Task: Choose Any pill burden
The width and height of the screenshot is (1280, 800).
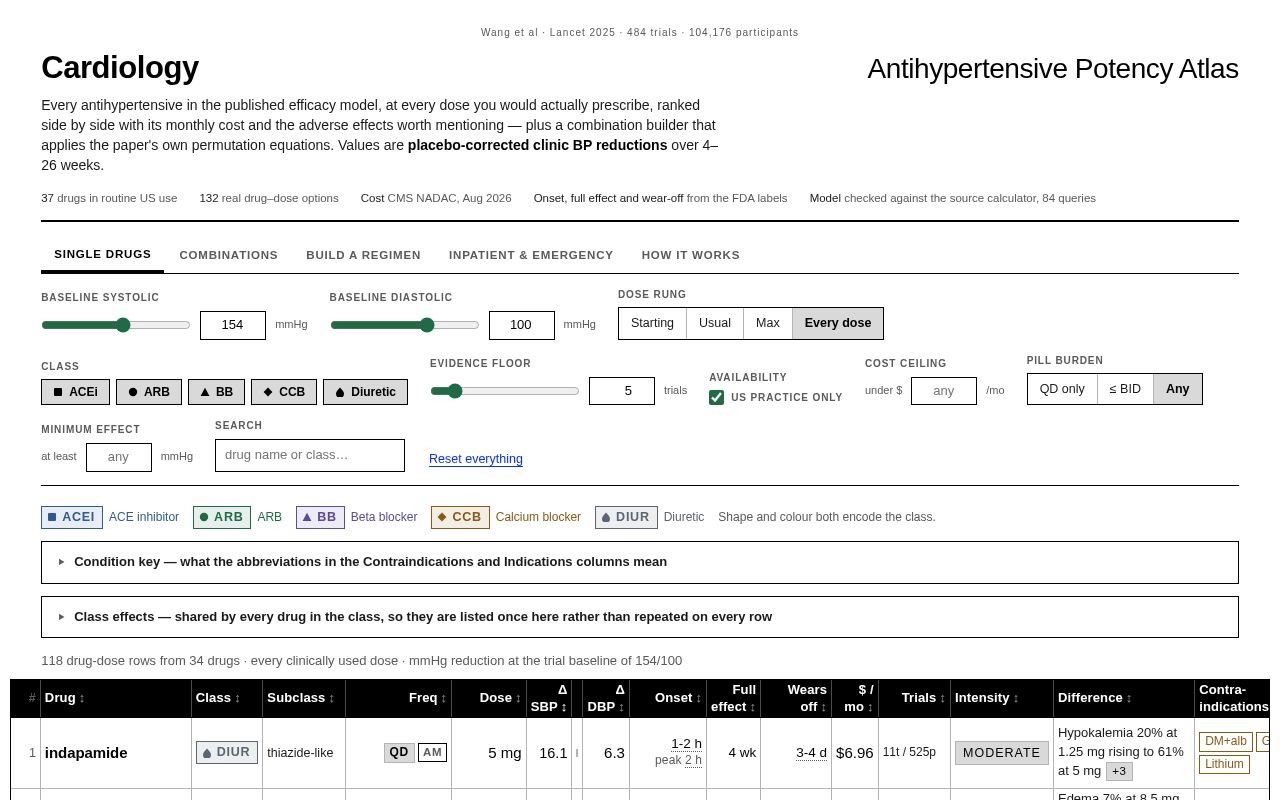Action: [1178, 389]
